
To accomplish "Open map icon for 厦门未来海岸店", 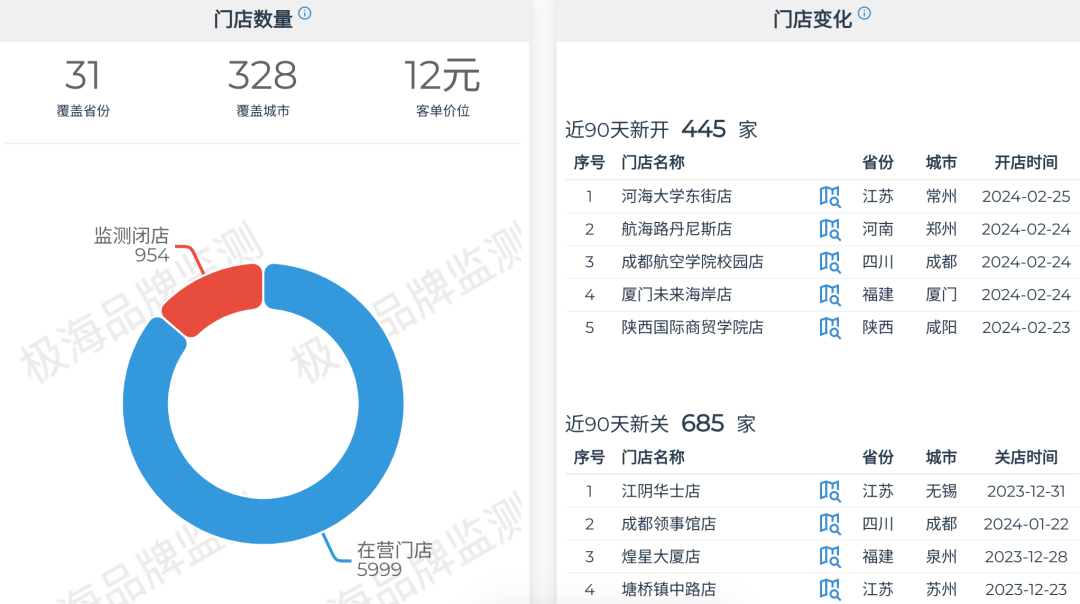I will pyautogui.click(x=830, y=295).
